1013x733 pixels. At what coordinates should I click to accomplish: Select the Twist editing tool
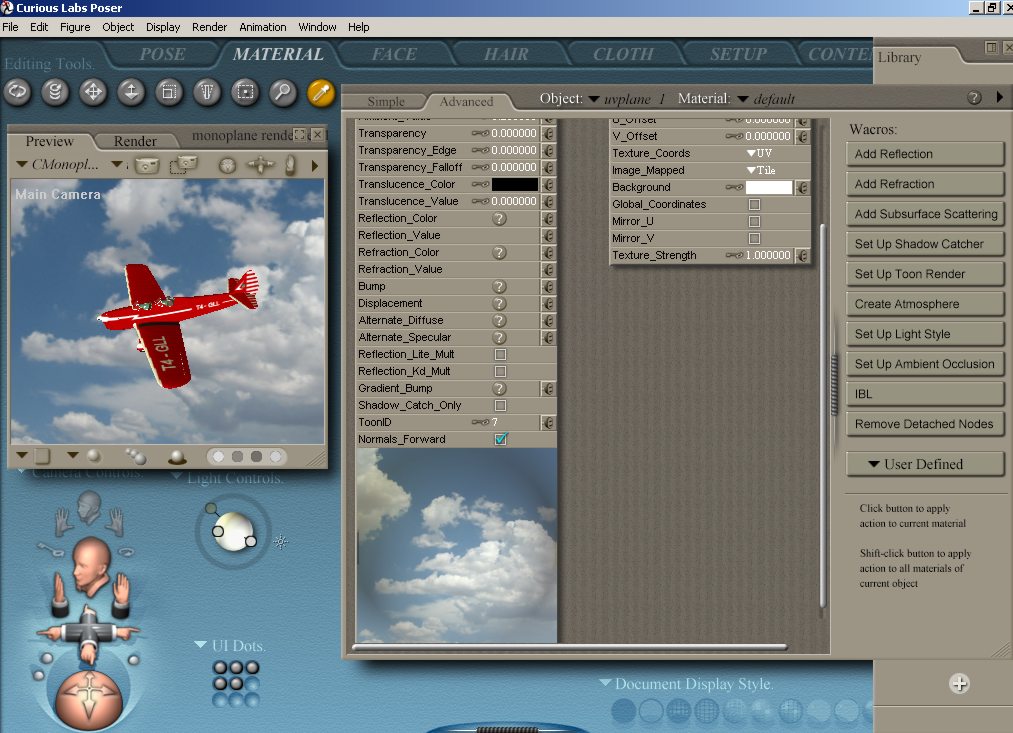55,92
